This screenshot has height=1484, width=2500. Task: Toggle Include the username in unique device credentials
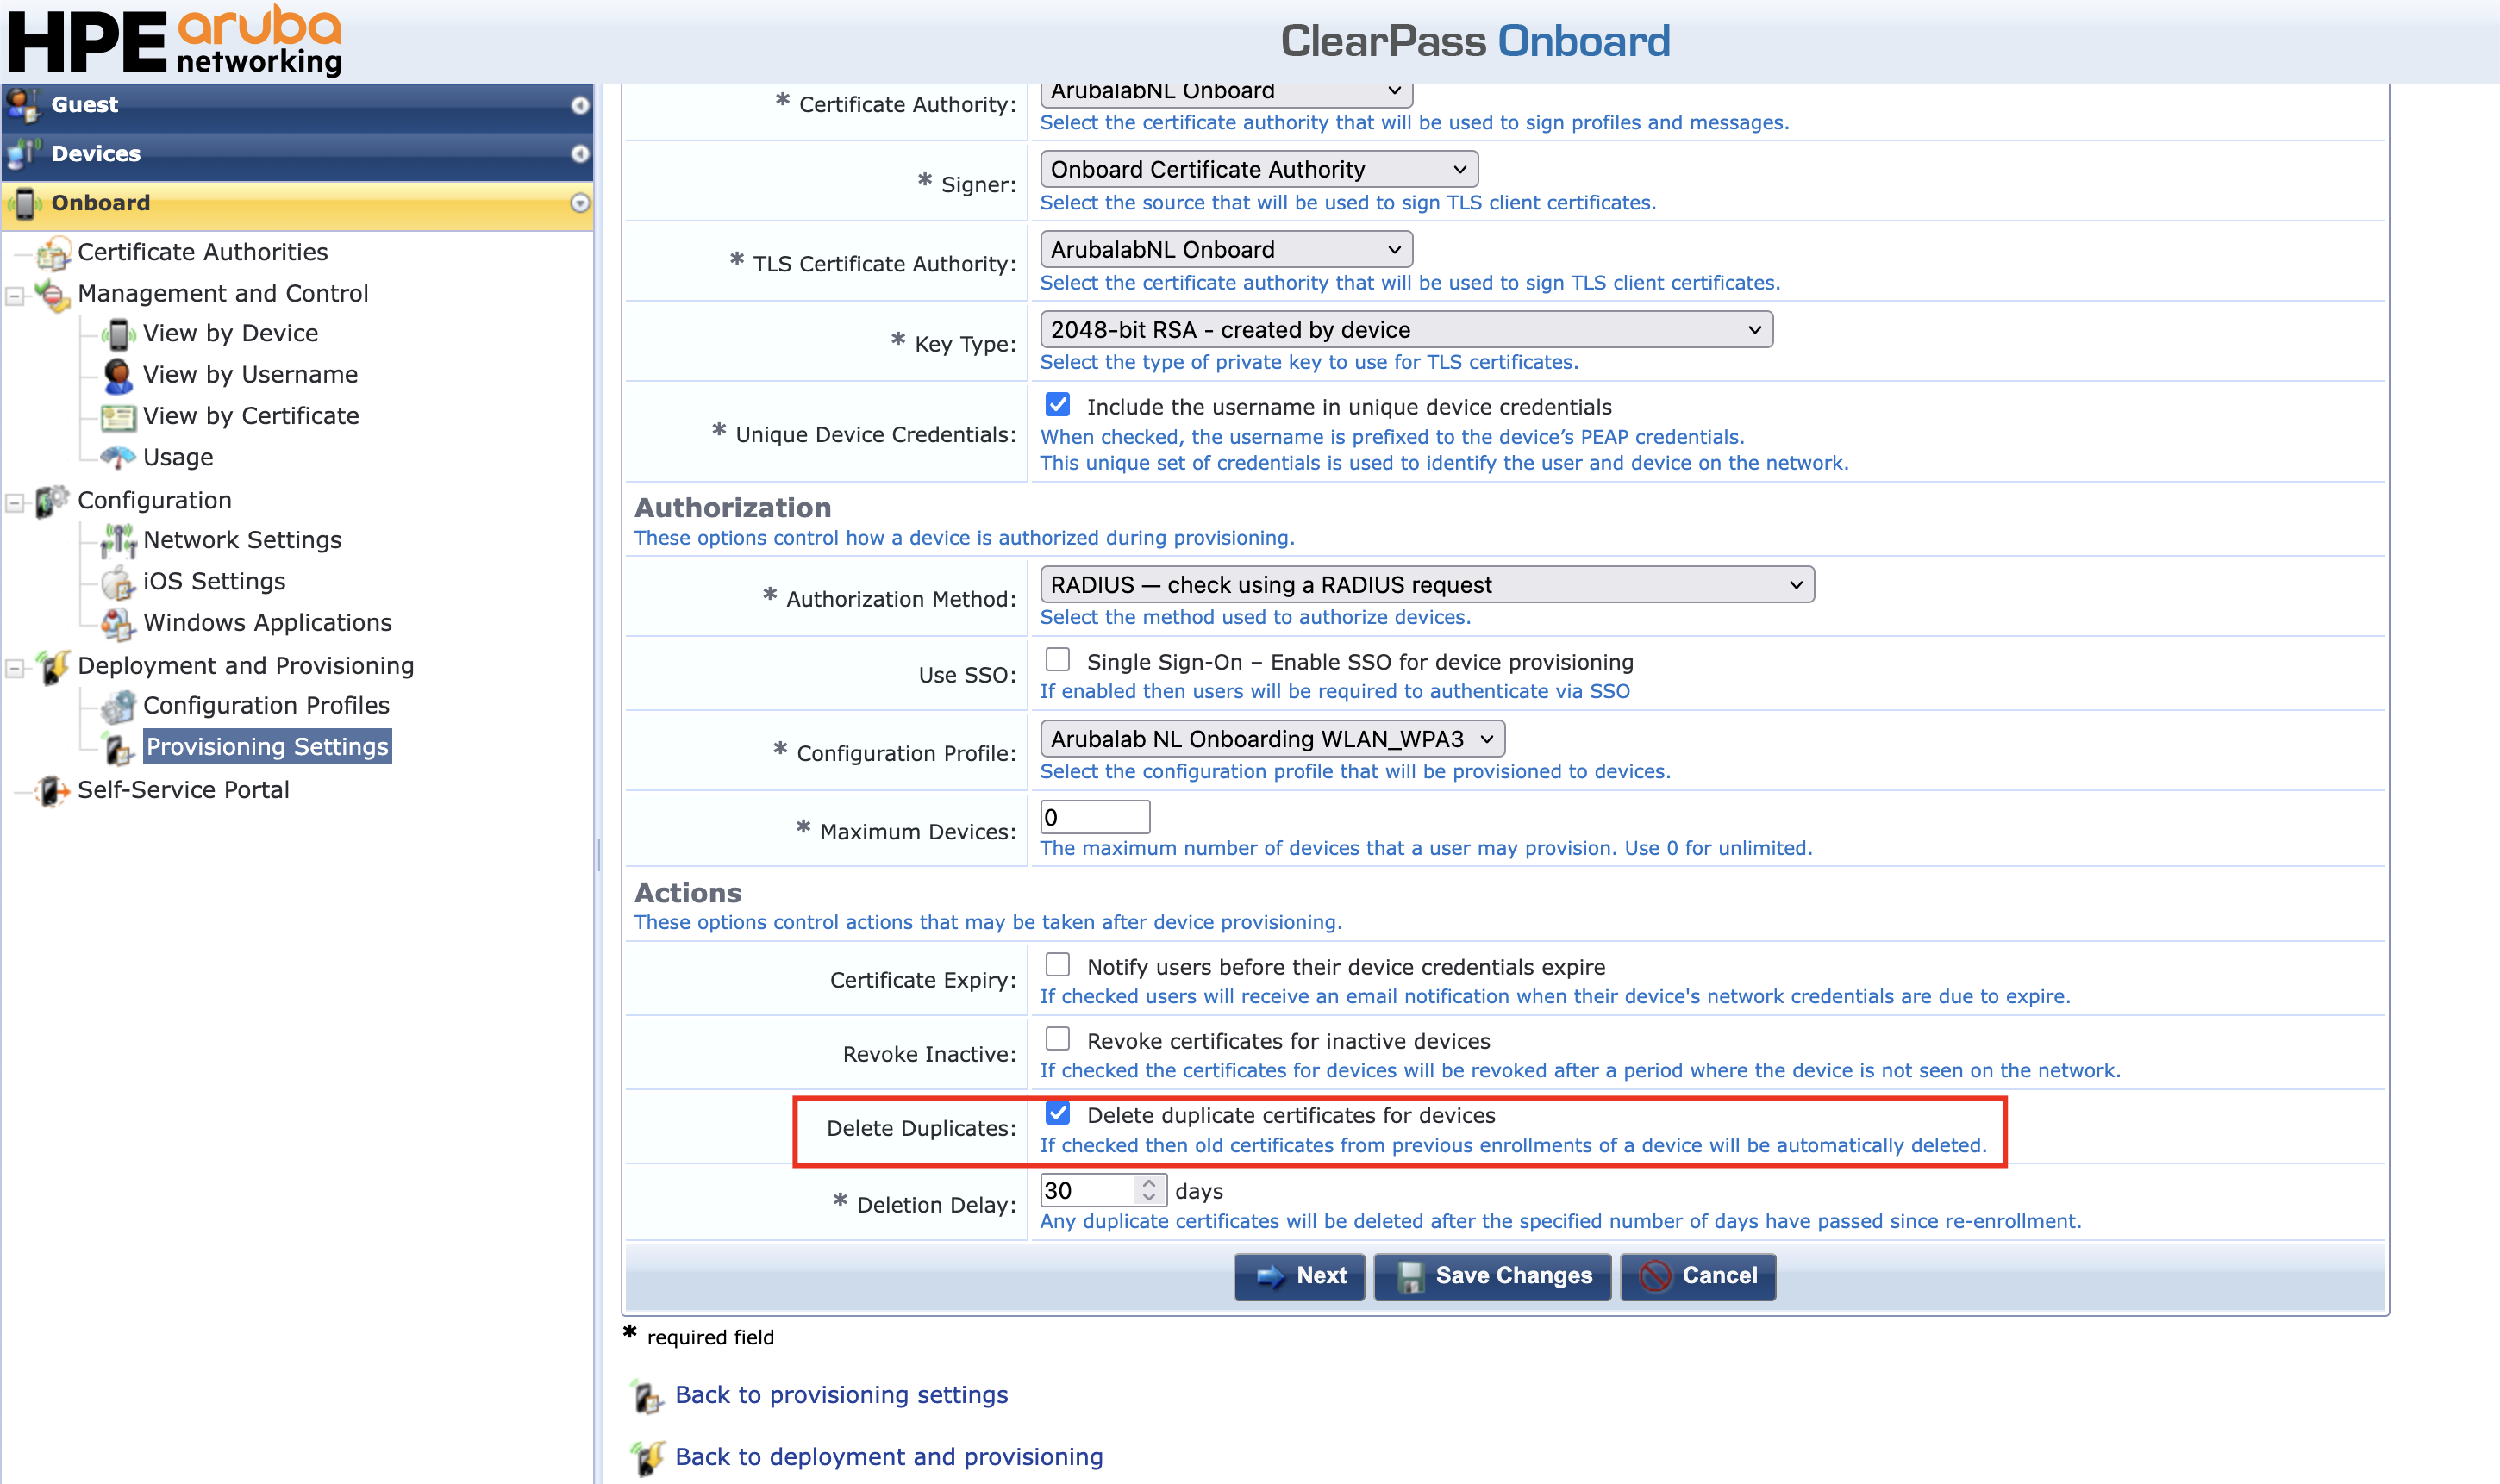pos(1057,405)
